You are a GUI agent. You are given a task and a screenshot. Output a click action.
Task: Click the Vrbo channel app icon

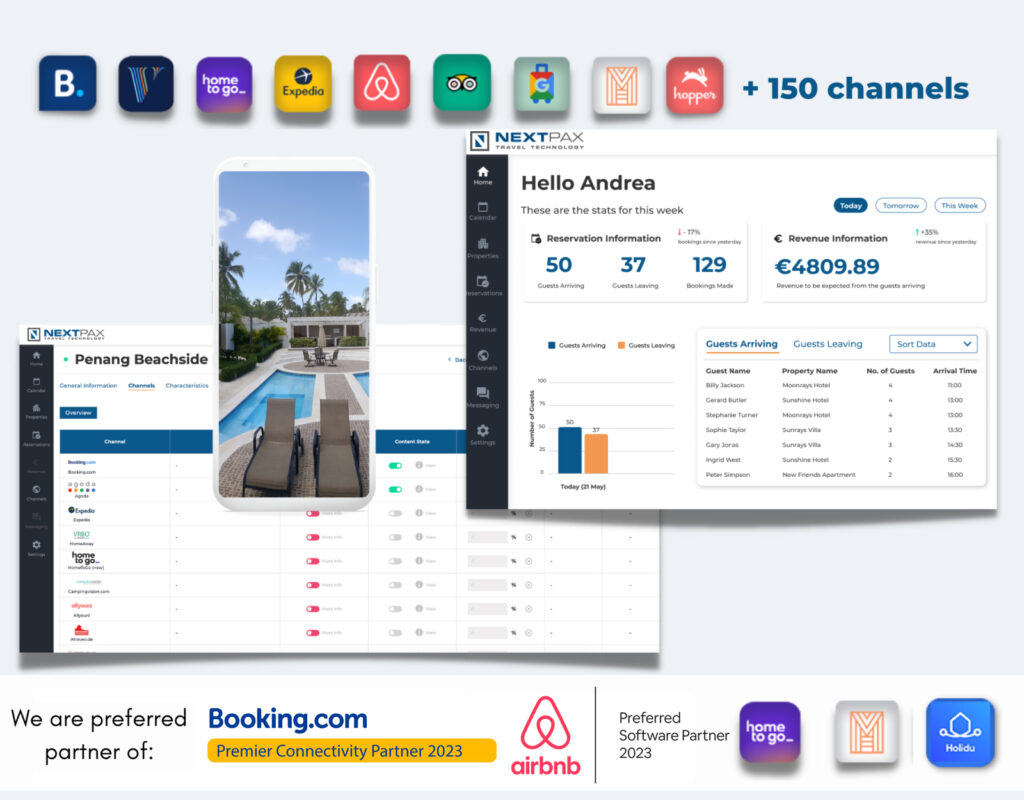(146, 84)
